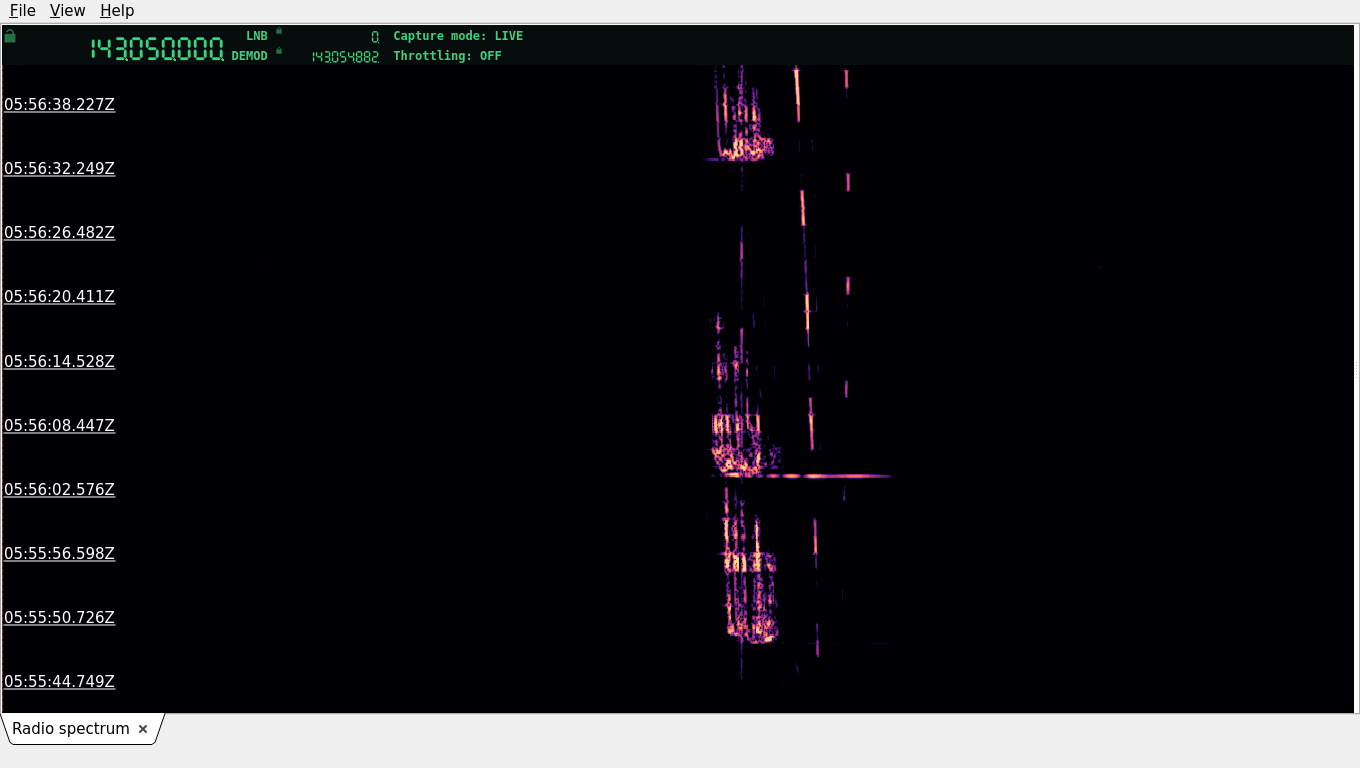
Task: Click timestamp 05:56:08.447Z
Action: click(x=59, y=425)
